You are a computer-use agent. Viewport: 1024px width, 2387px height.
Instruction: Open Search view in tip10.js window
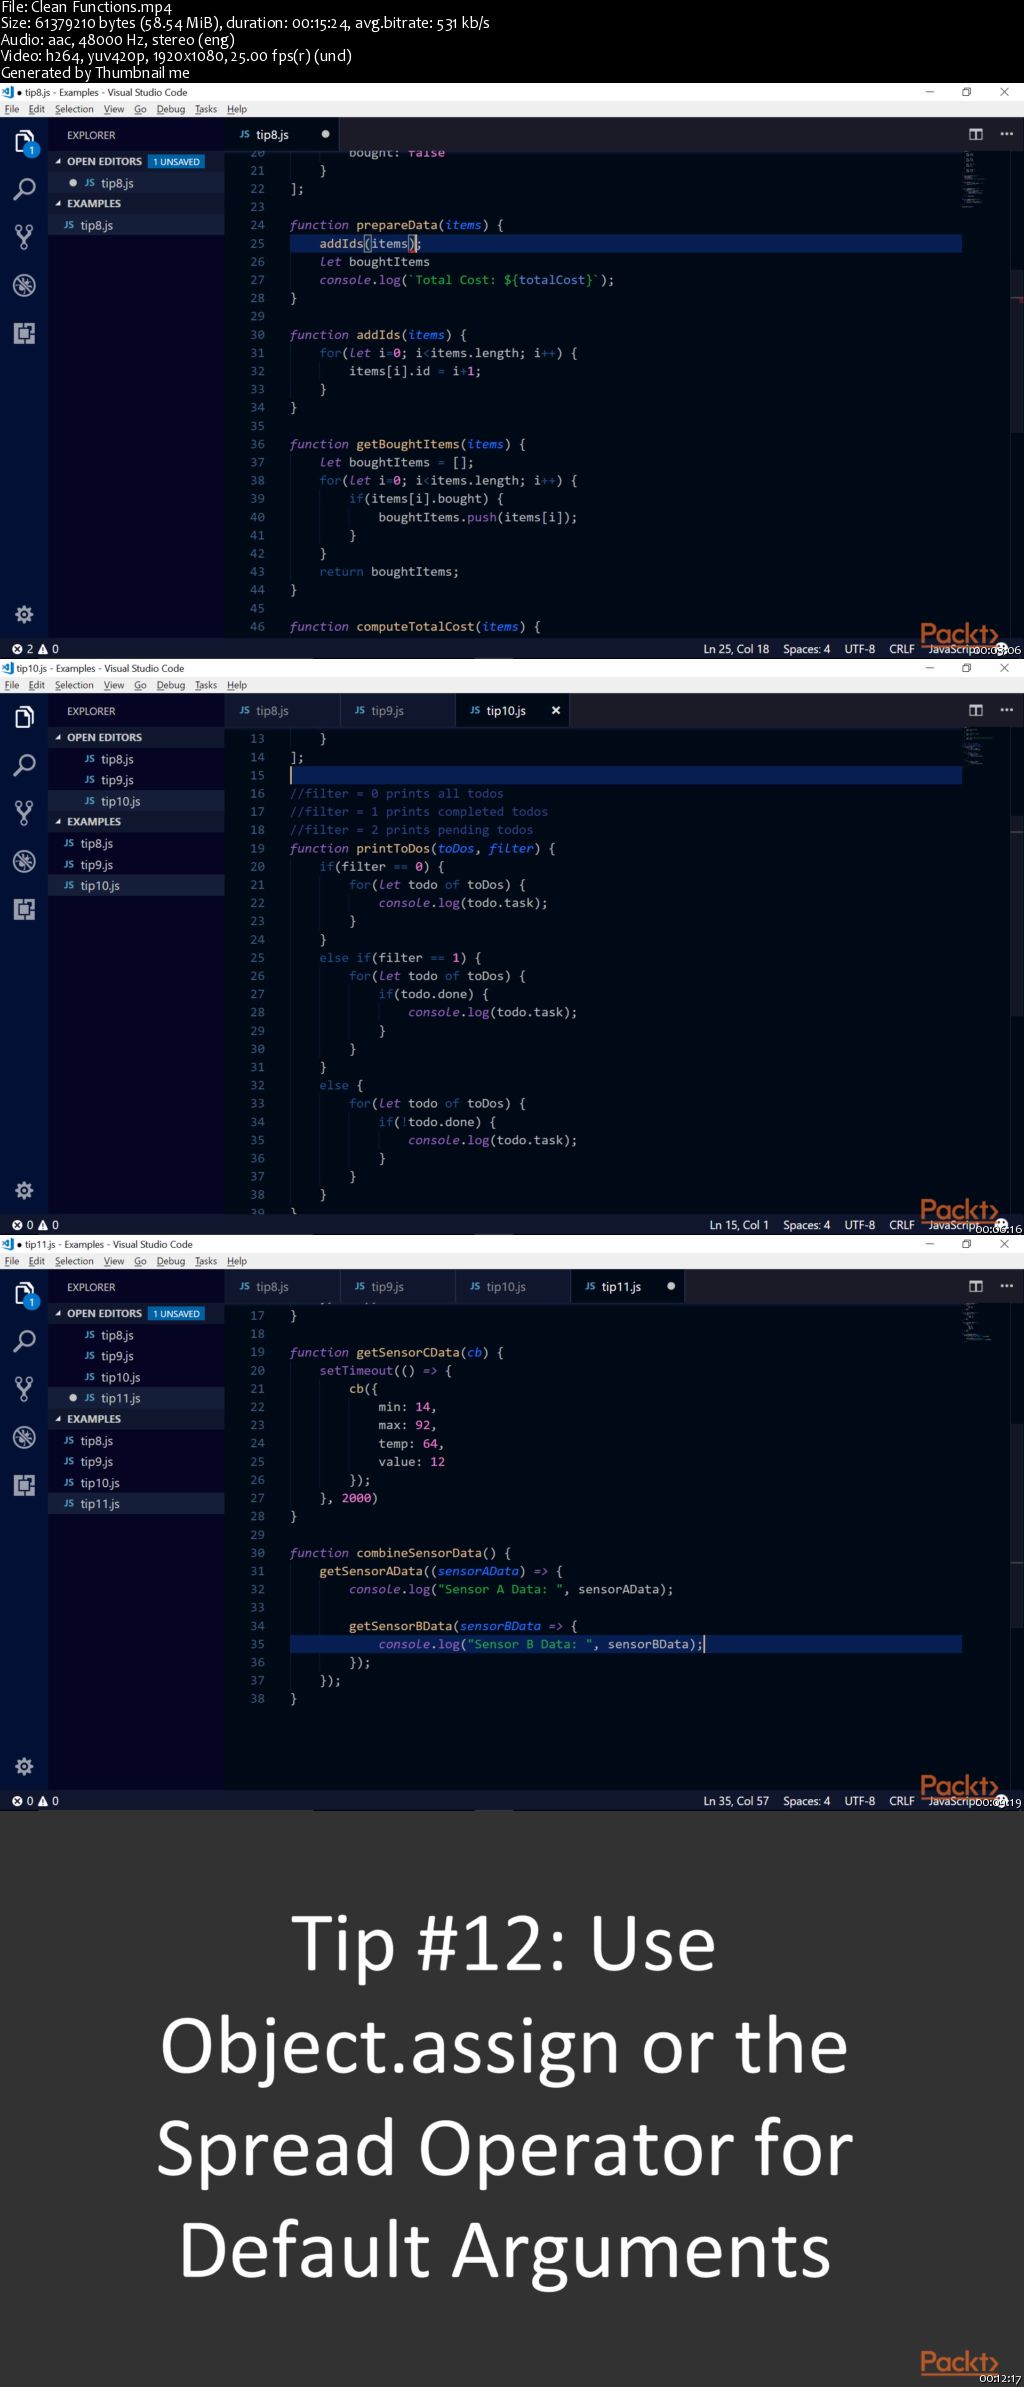(x=24, y=765)
